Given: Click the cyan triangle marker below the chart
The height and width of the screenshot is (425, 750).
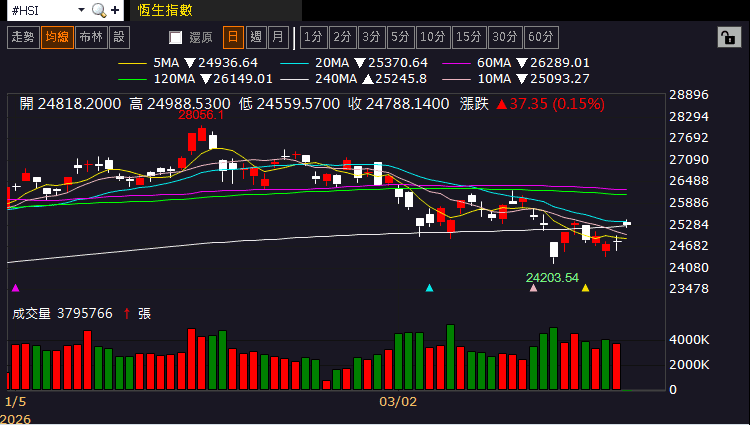Looking at the screenshot, I should [429, 288].
